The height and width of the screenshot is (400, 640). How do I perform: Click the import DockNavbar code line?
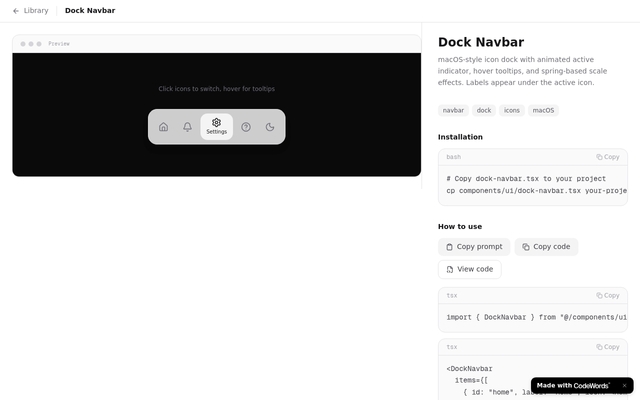[x=536, y=317]
